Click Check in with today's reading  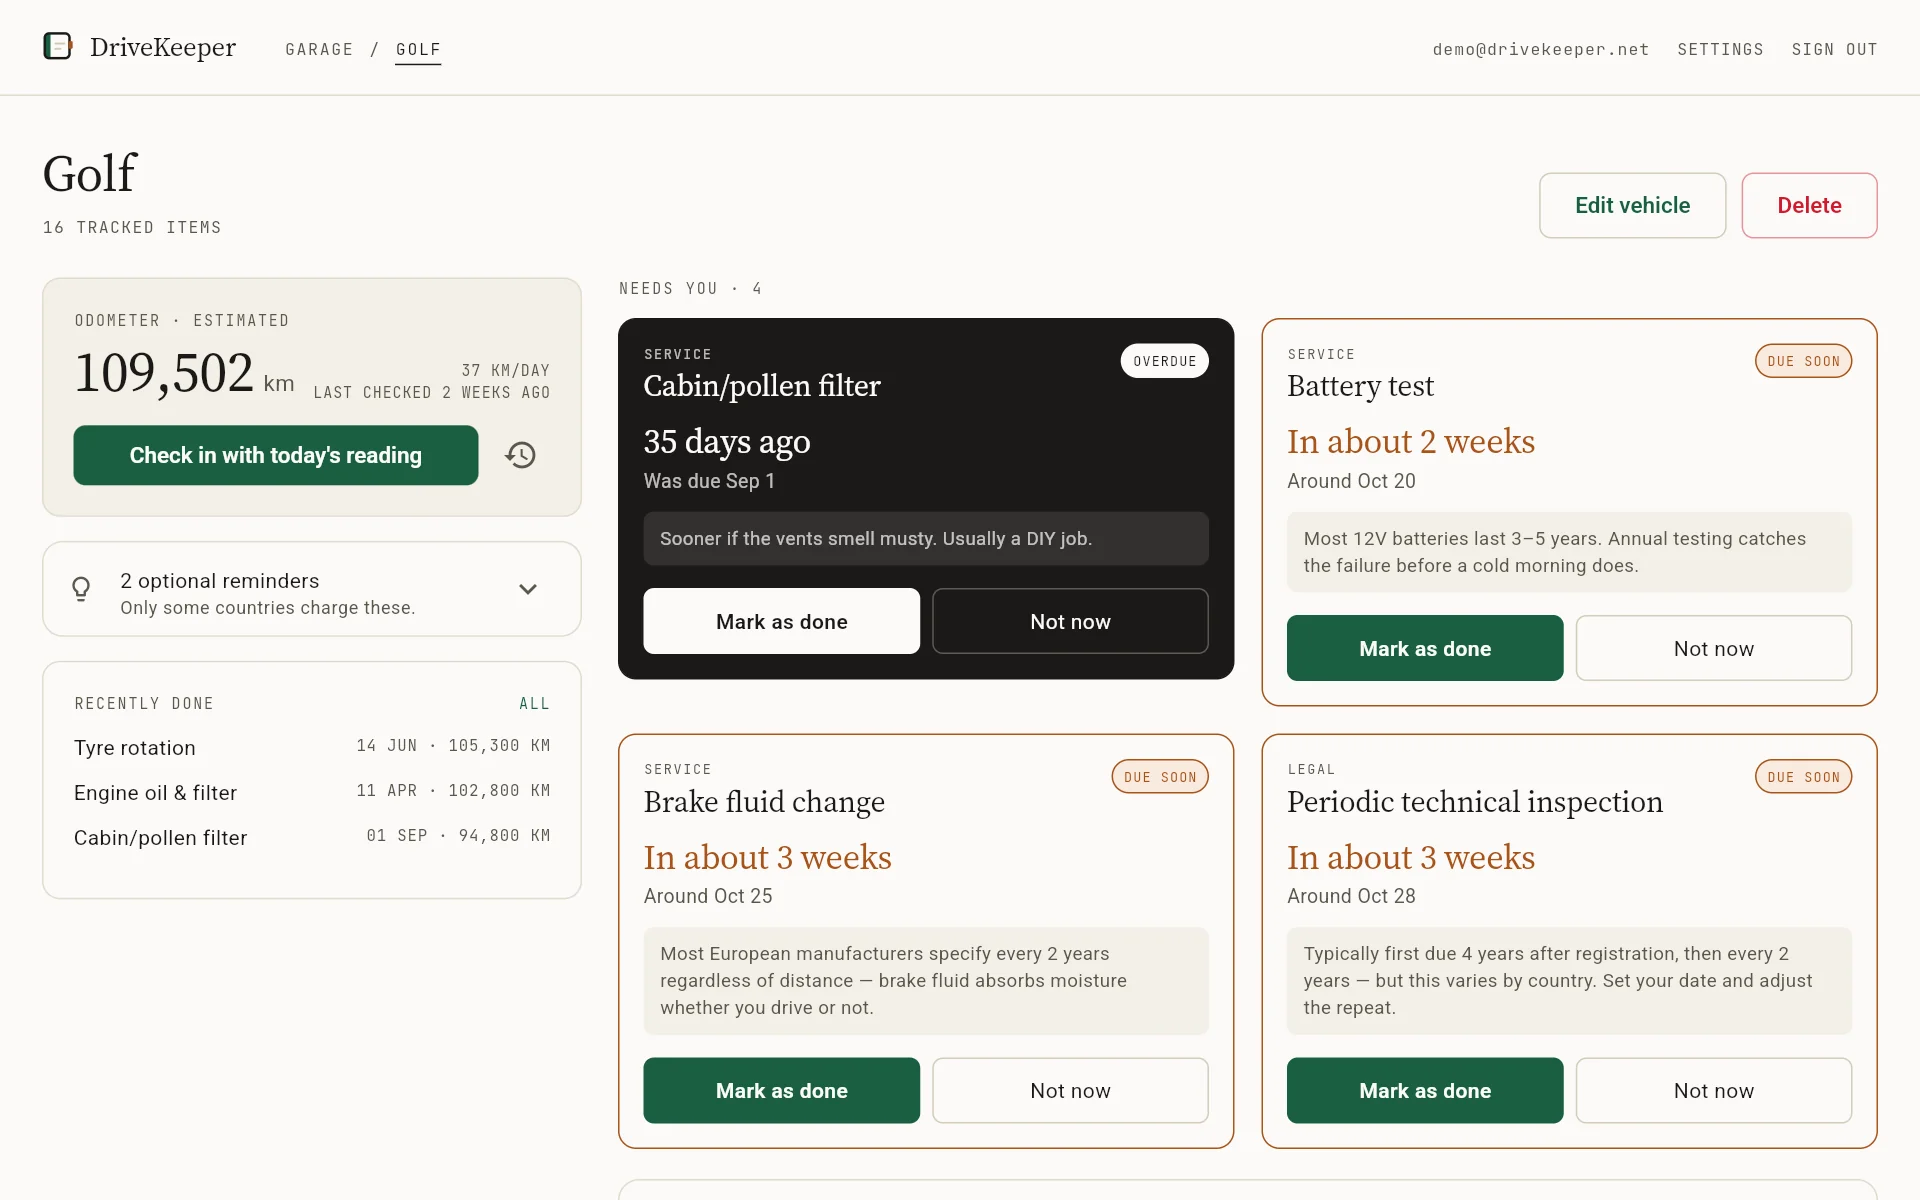pyautogui.click(x=276, y=455)
